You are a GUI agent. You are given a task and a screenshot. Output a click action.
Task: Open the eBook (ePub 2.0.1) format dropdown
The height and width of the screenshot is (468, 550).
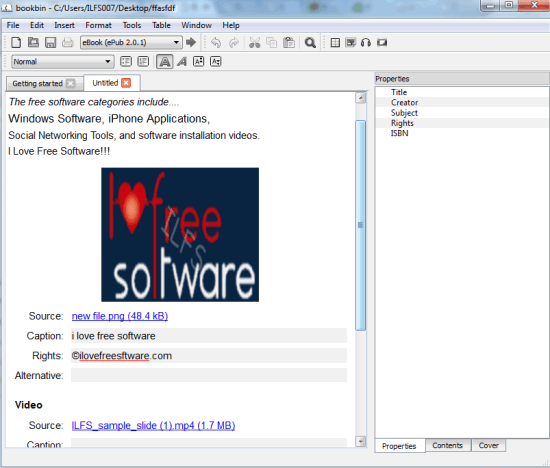[131, 42]
